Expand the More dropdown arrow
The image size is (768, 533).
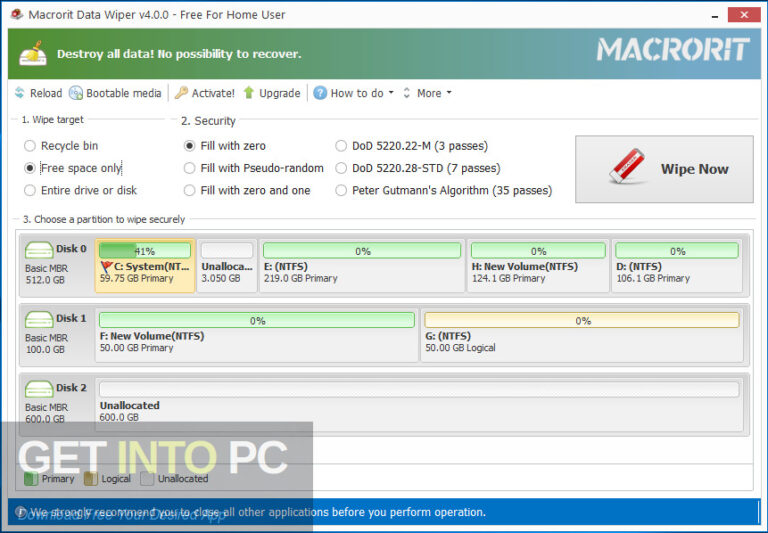449,93
